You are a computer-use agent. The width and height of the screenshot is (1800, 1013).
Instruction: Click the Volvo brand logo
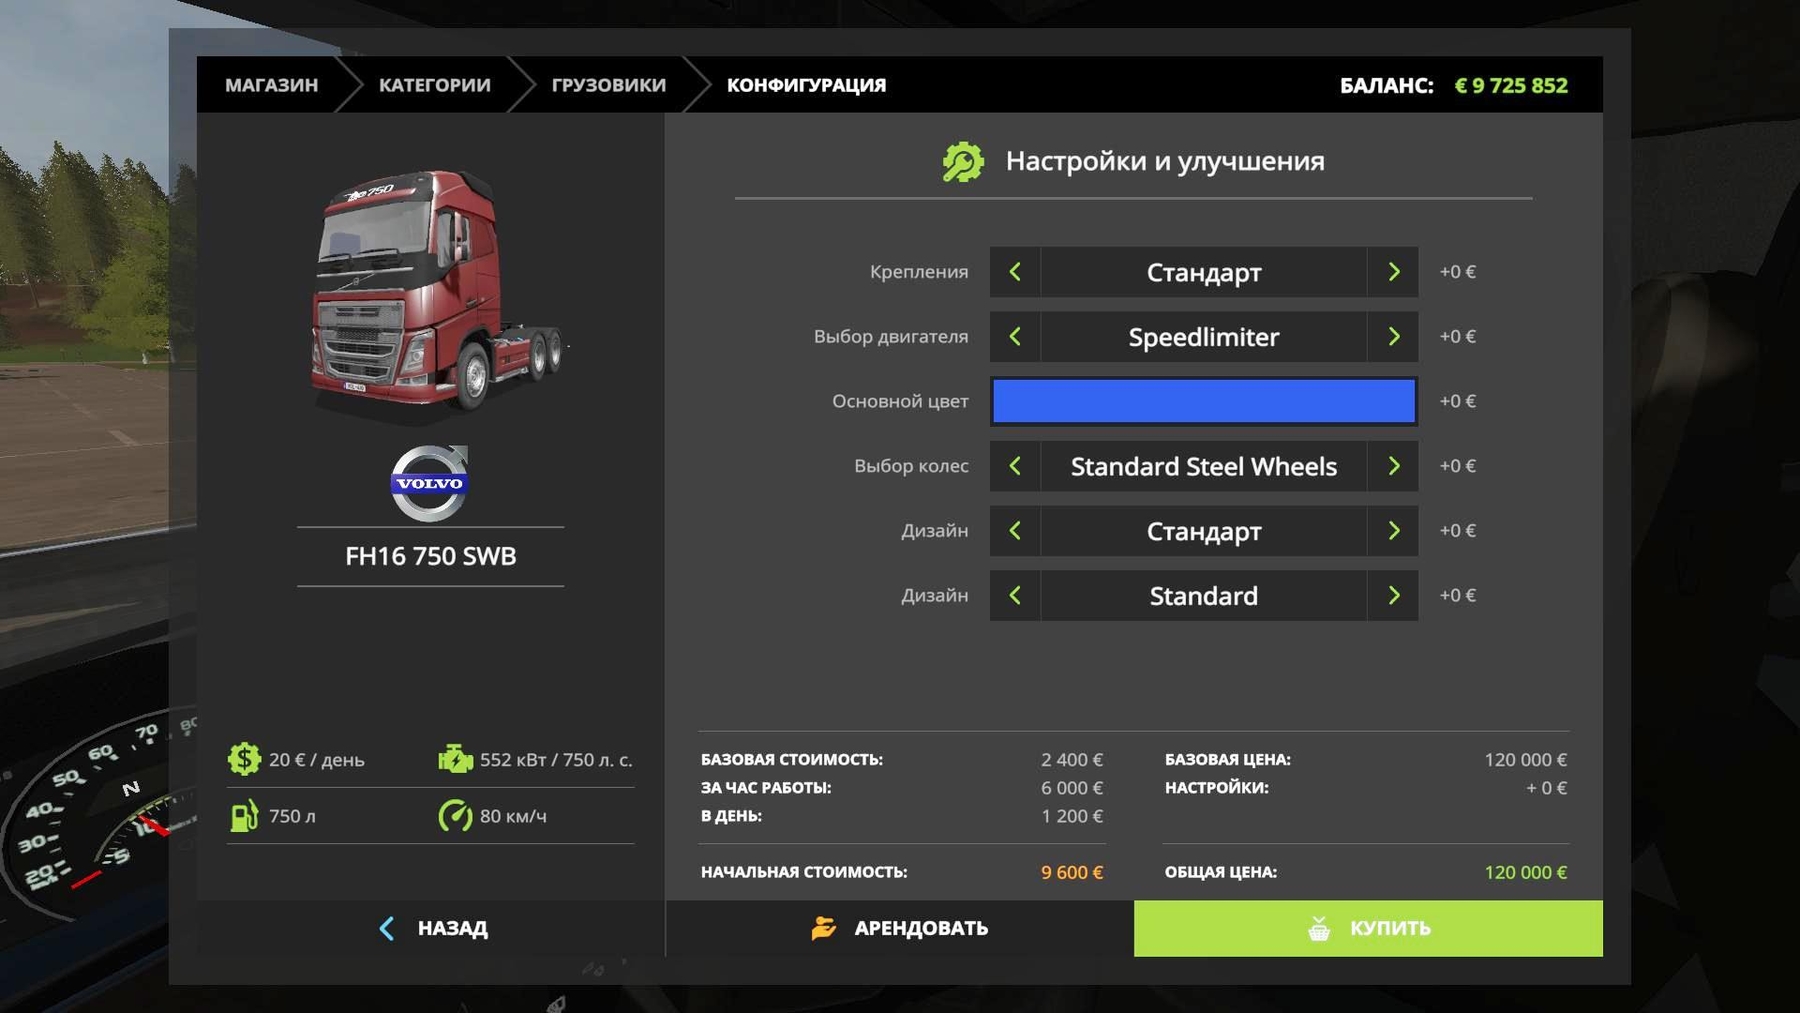[429, 483]
